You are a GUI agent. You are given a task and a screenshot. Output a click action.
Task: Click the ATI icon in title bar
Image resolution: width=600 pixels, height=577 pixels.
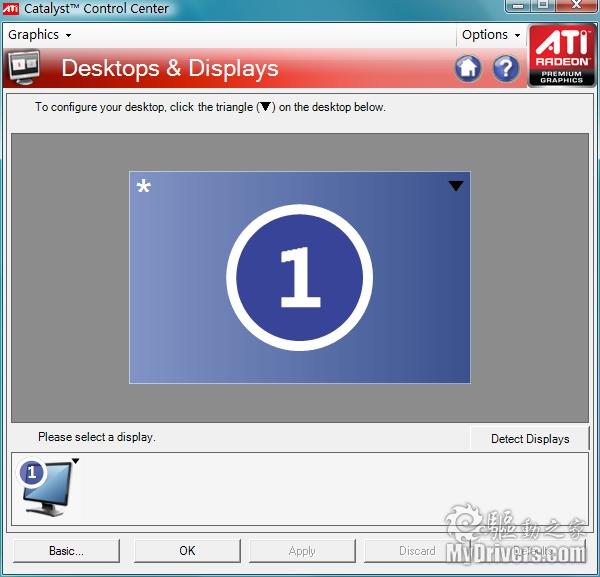coord(10,8)
